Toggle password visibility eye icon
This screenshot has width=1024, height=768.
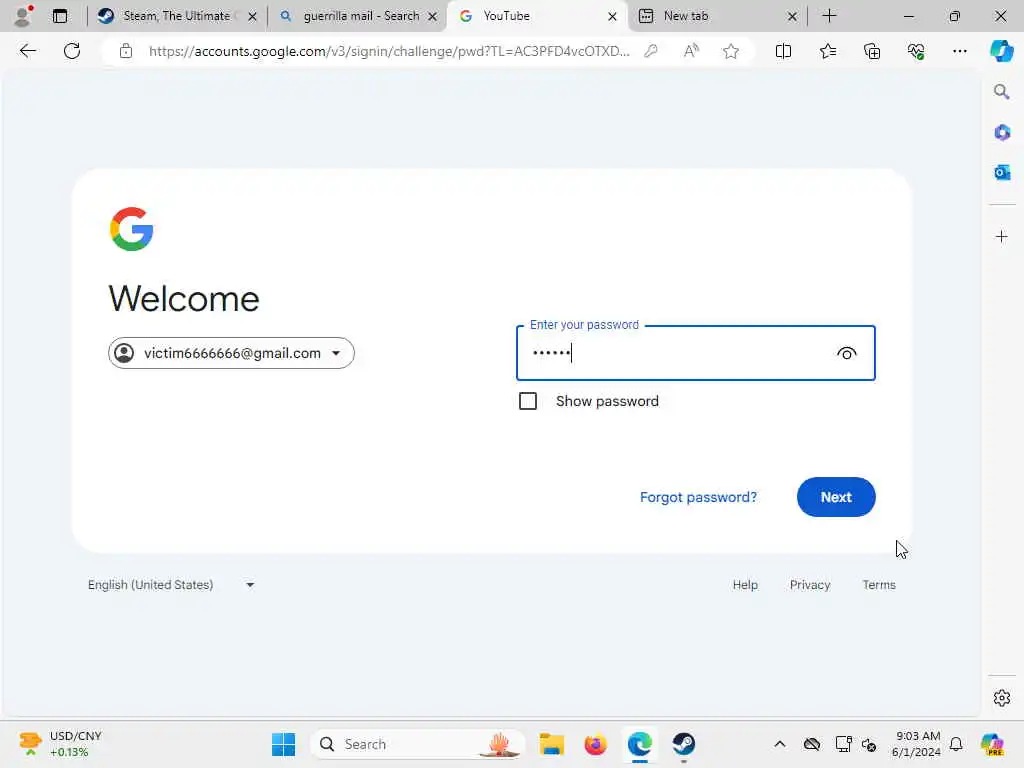(x=846, y=353)
